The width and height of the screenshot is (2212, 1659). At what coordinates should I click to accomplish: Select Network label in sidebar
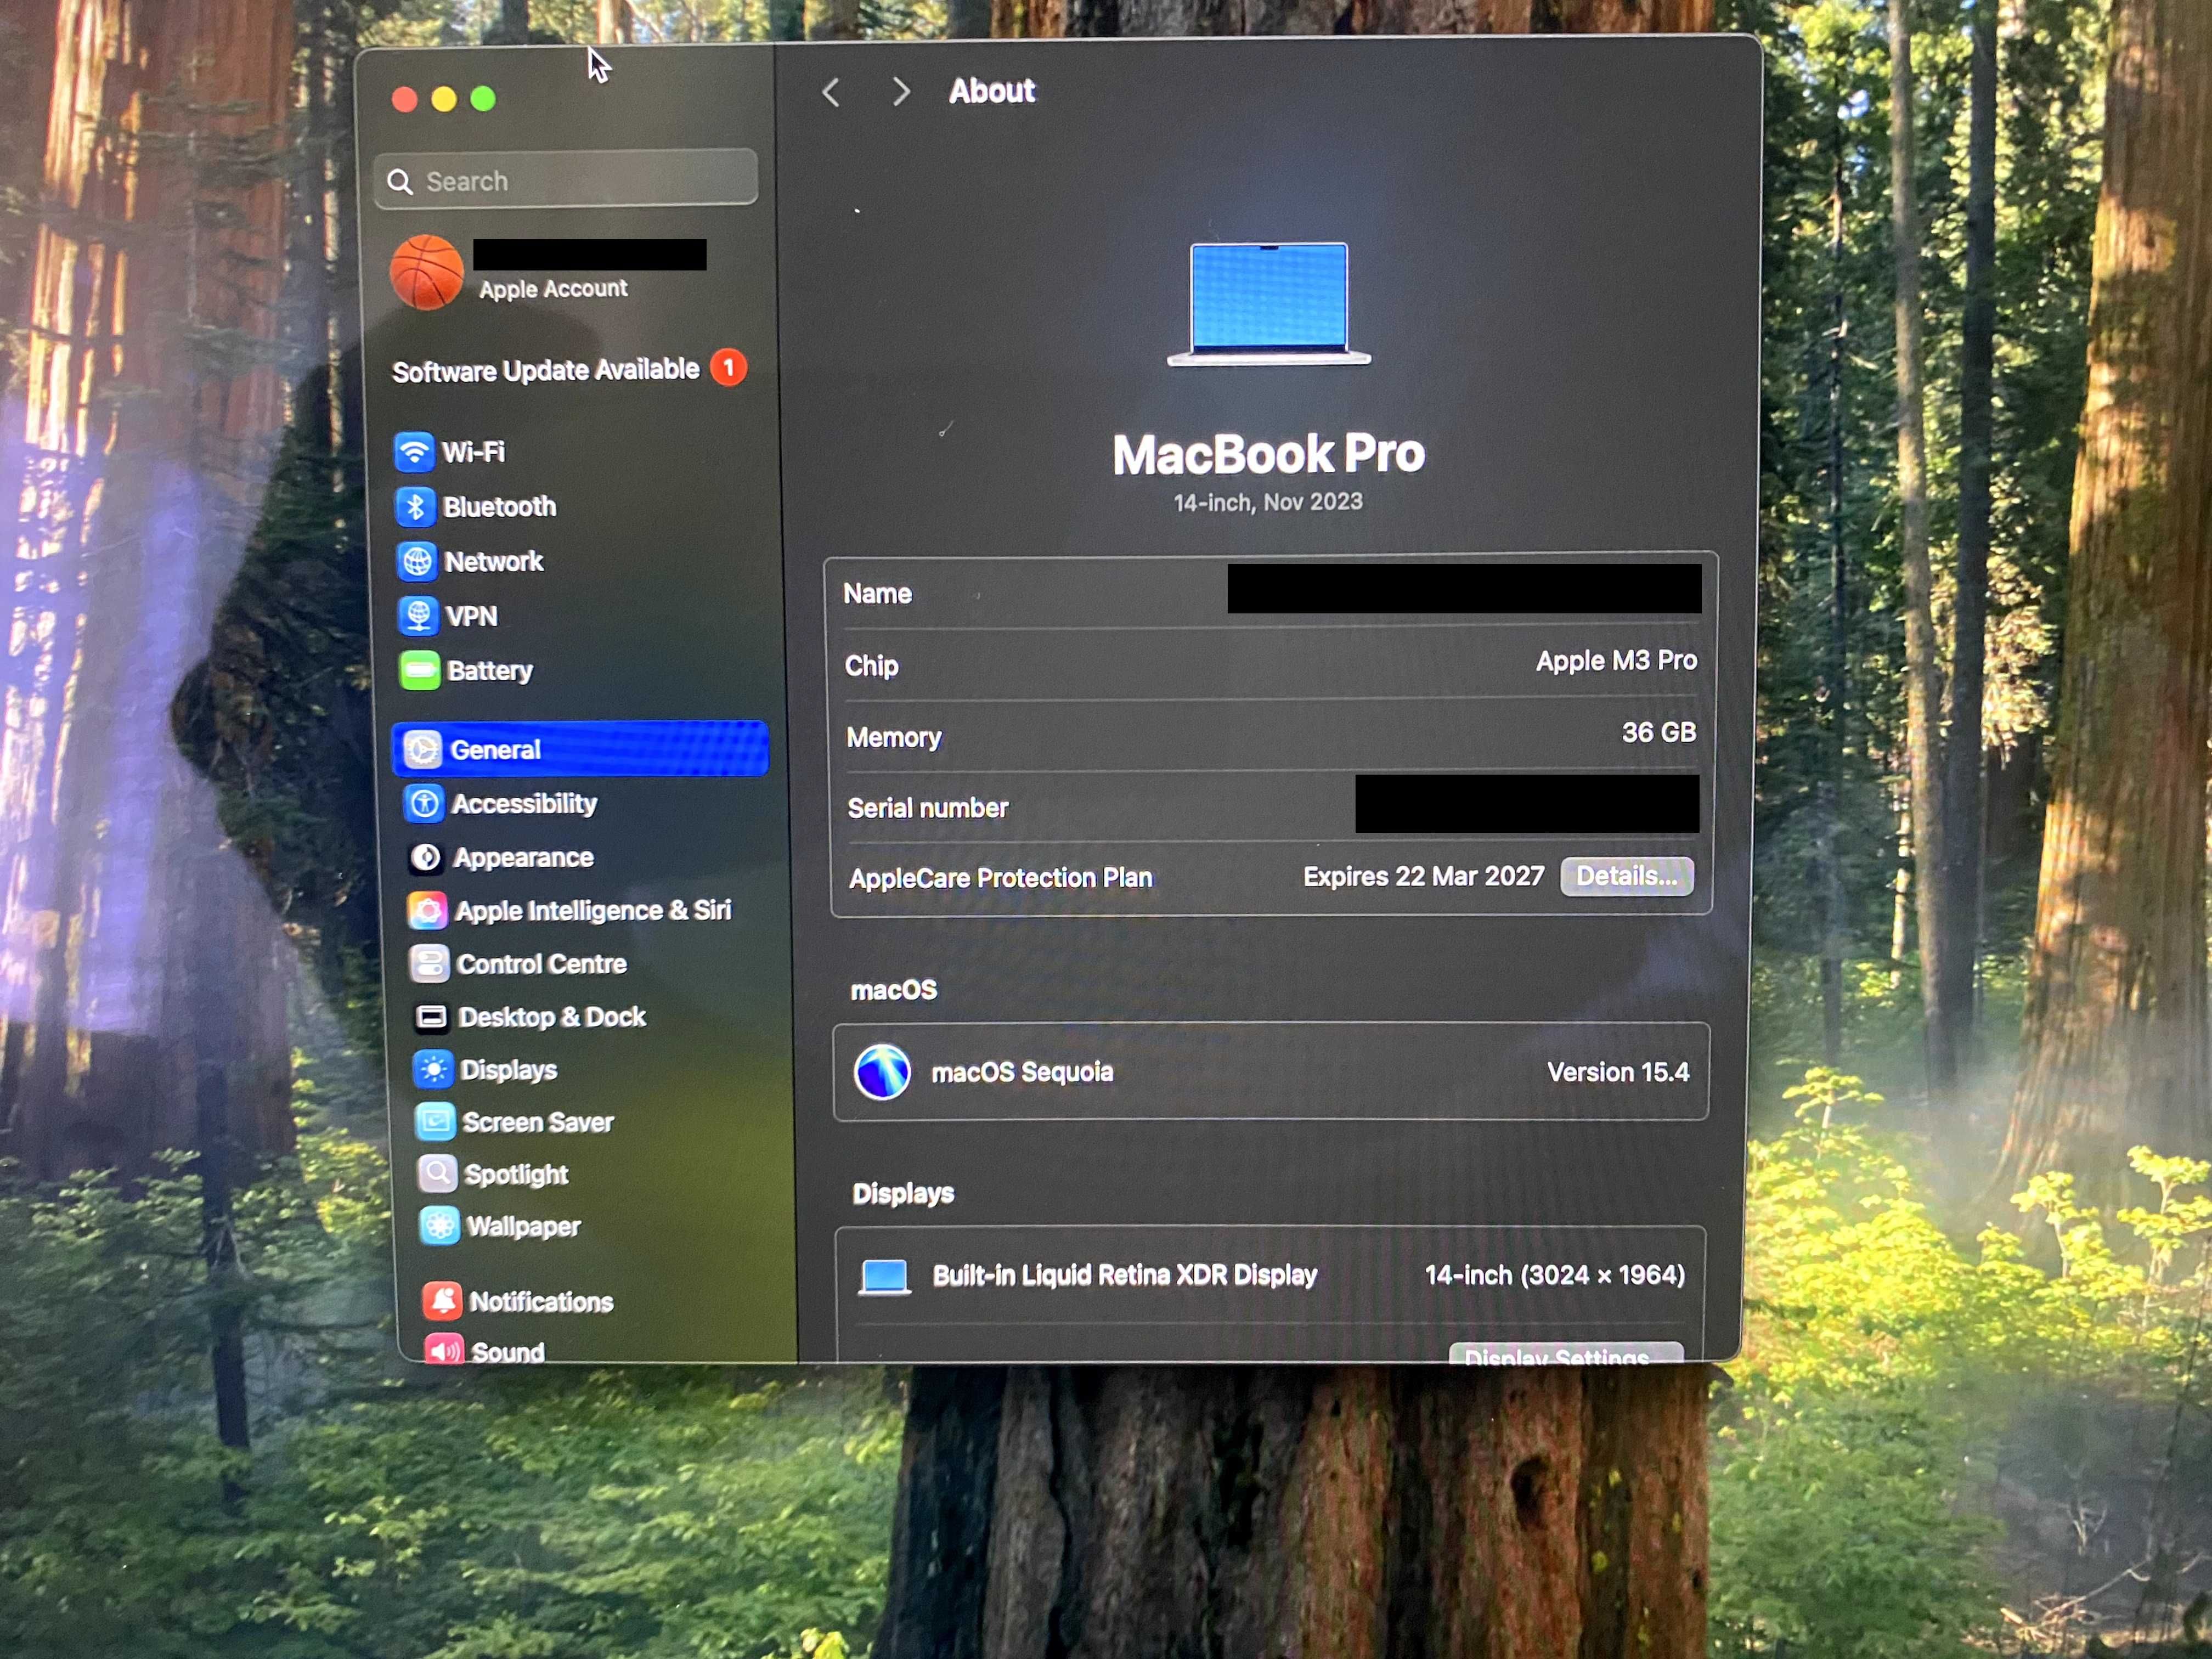(494, 562)
